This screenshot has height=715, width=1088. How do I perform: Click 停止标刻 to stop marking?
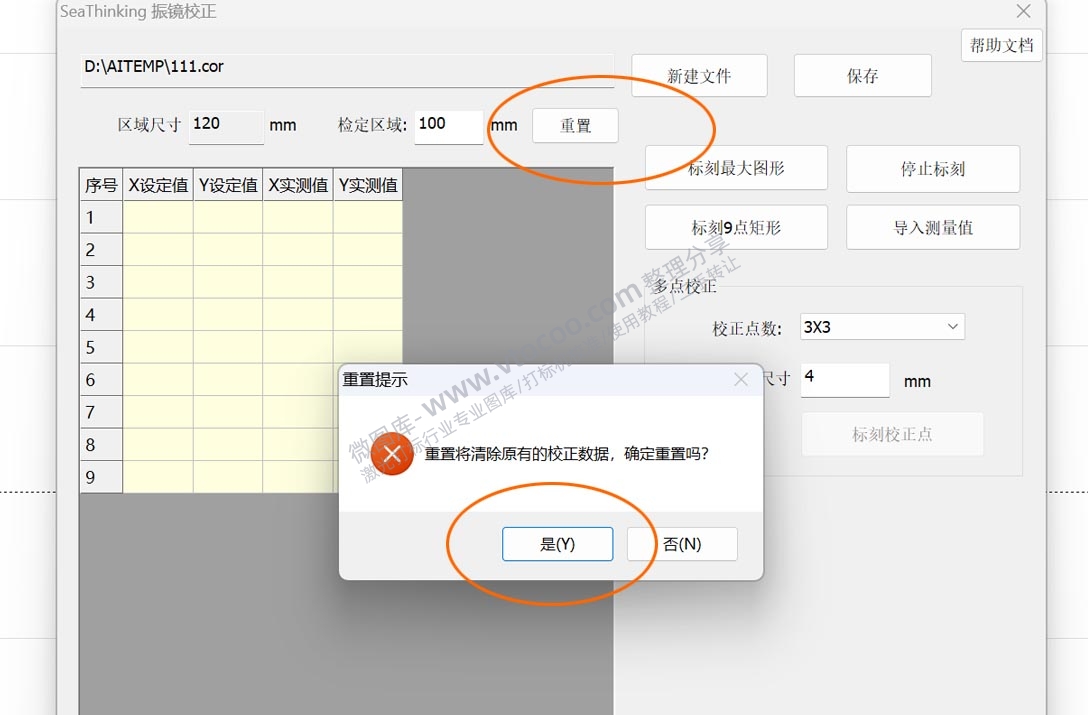(x=932, y=169)
